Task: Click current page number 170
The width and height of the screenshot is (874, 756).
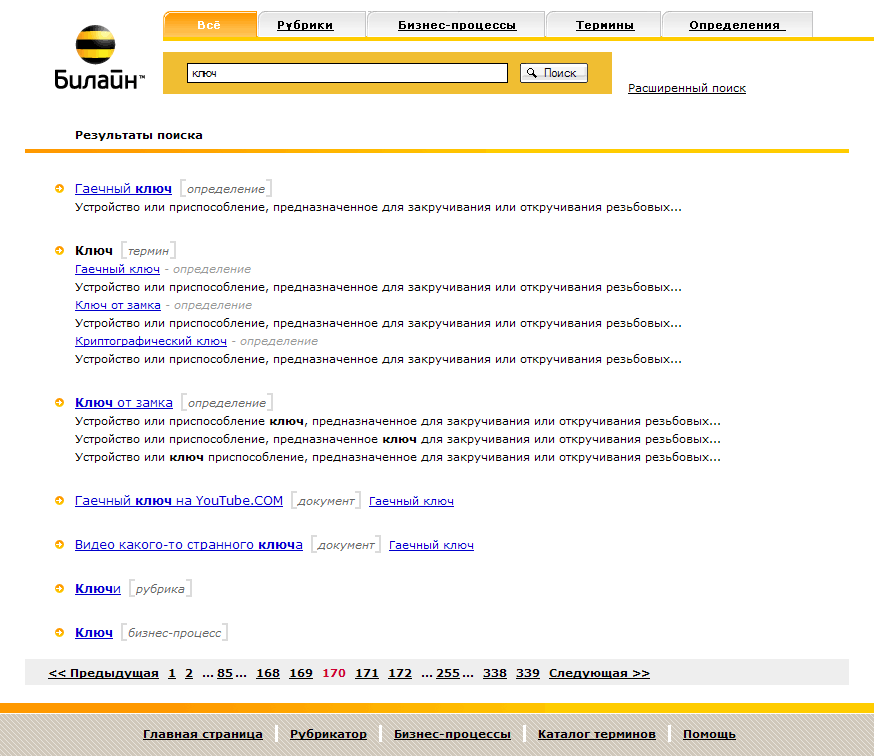Action: [x=334, y=673]
